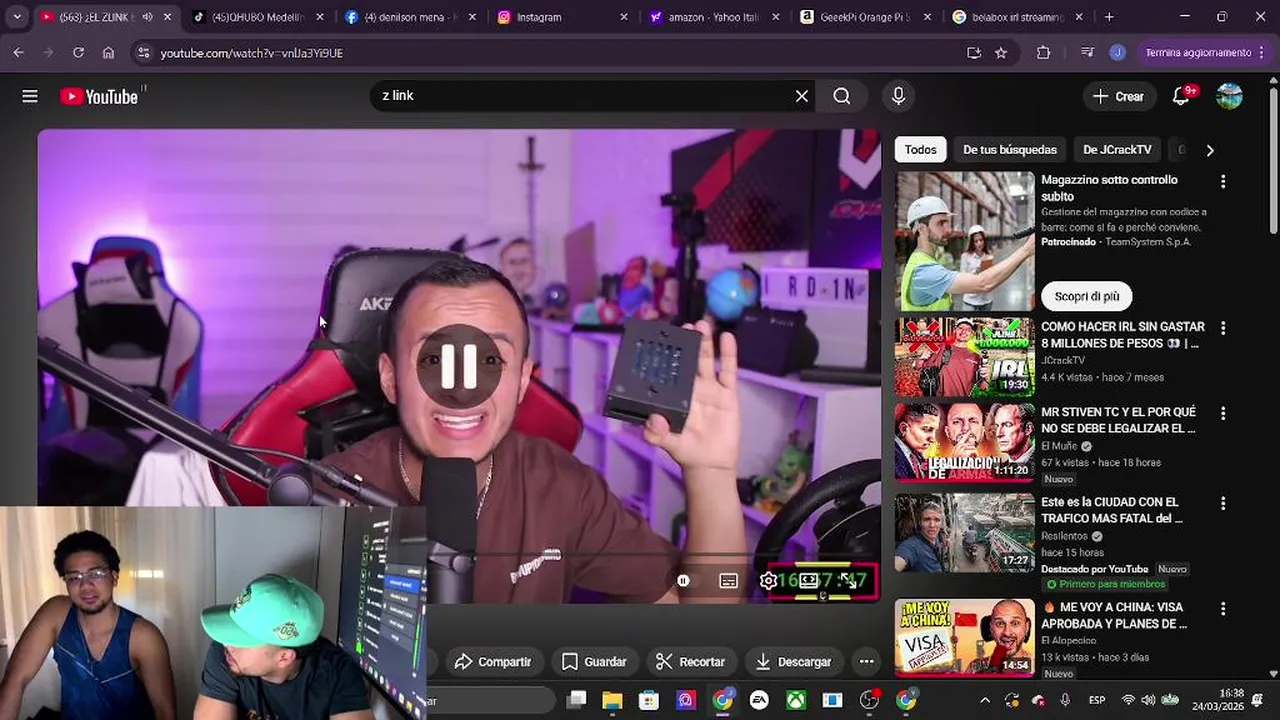Switch to the QHUBO Medellín TikTok tab
Viewport: 1280px width, 720px height.
tap(258, 17)
